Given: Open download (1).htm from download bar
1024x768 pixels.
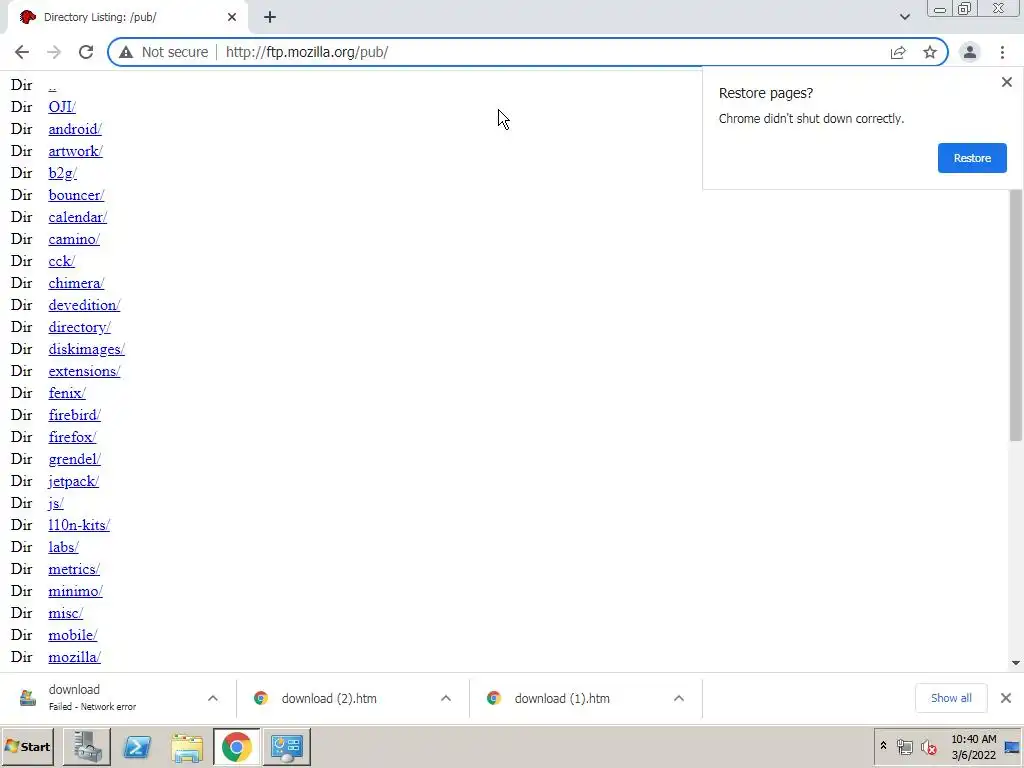Looking at the screenshot, I should [562, 698].
